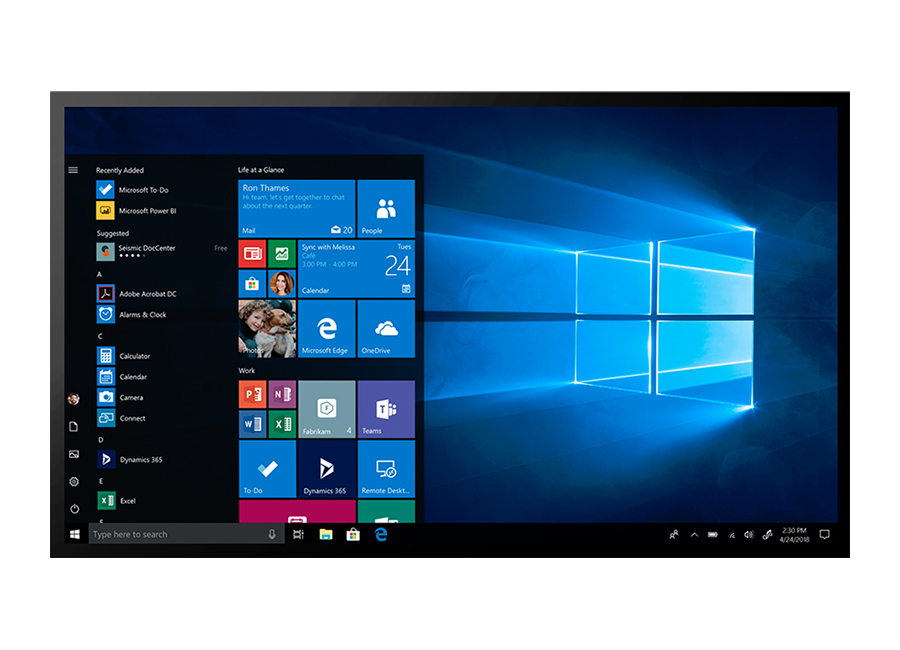Image resolution: width=900 pixels, height=650 pixels.
Task: Open Microsoft To-Do under Recently Added
Action: [143, 189]
